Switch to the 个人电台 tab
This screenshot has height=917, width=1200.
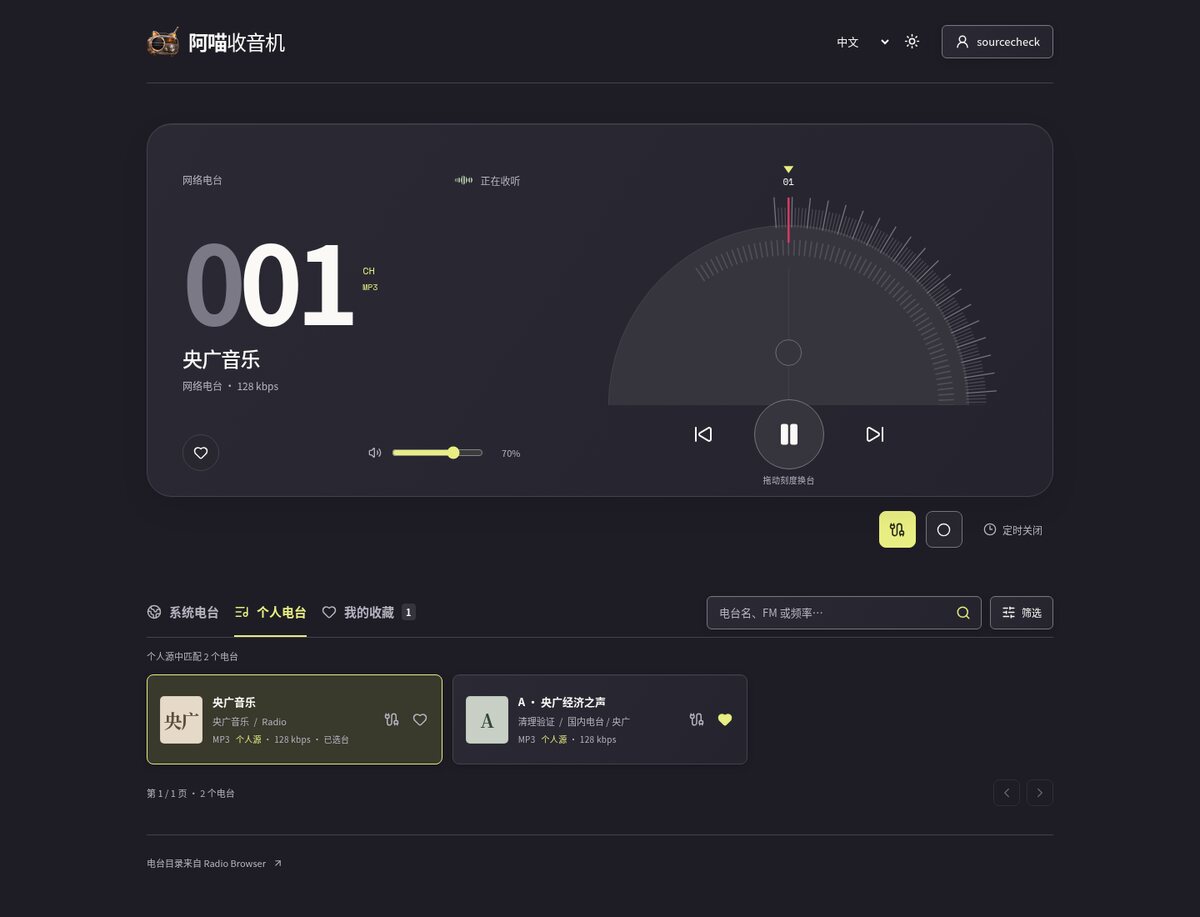coord(270,612)
